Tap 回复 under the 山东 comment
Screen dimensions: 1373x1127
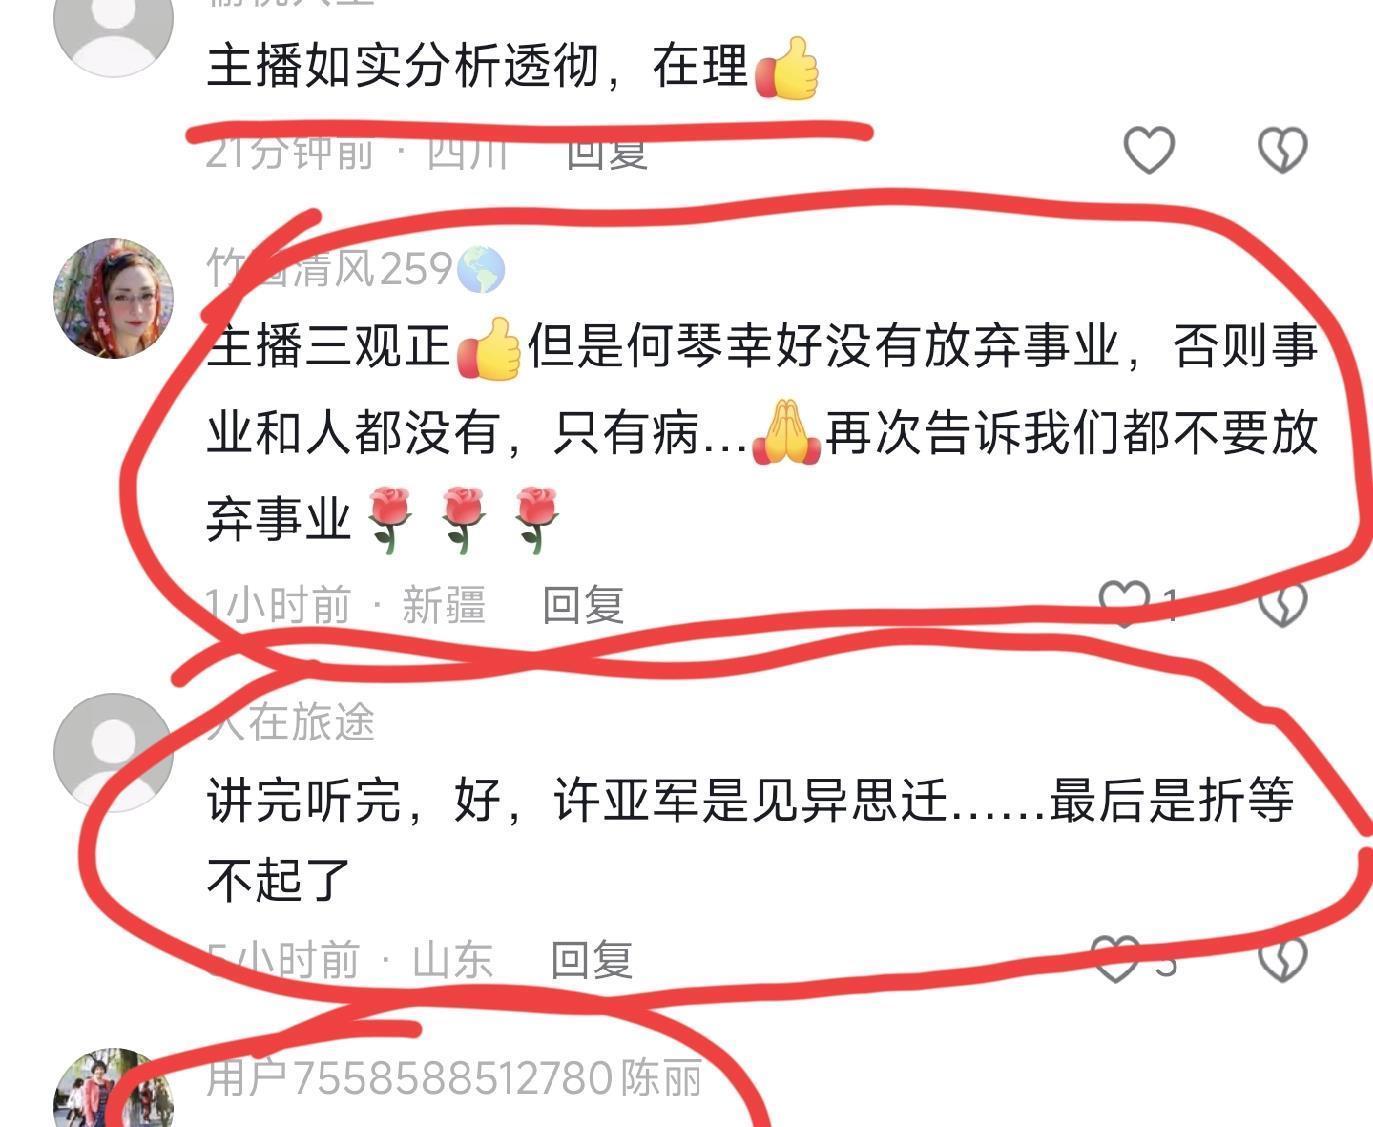592,960
